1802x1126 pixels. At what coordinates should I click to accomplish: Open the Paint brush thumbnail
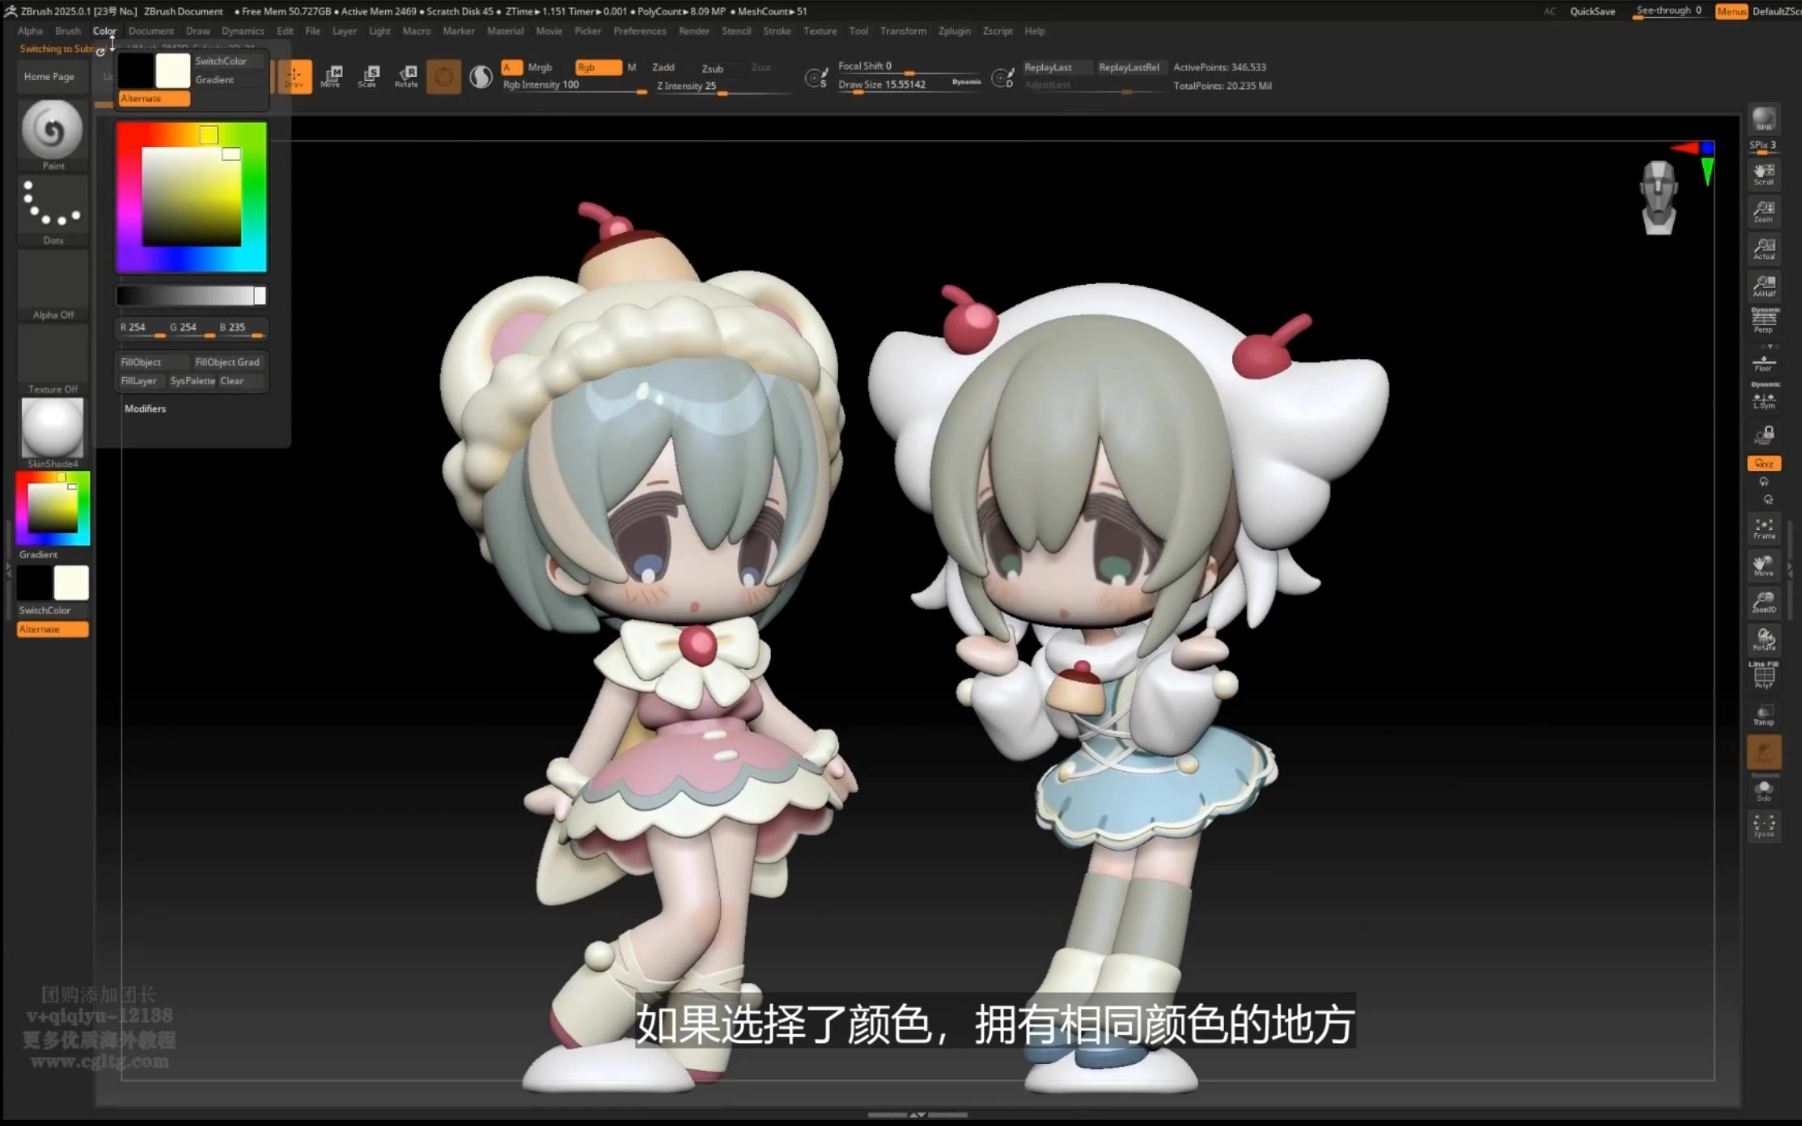[52, 132]
